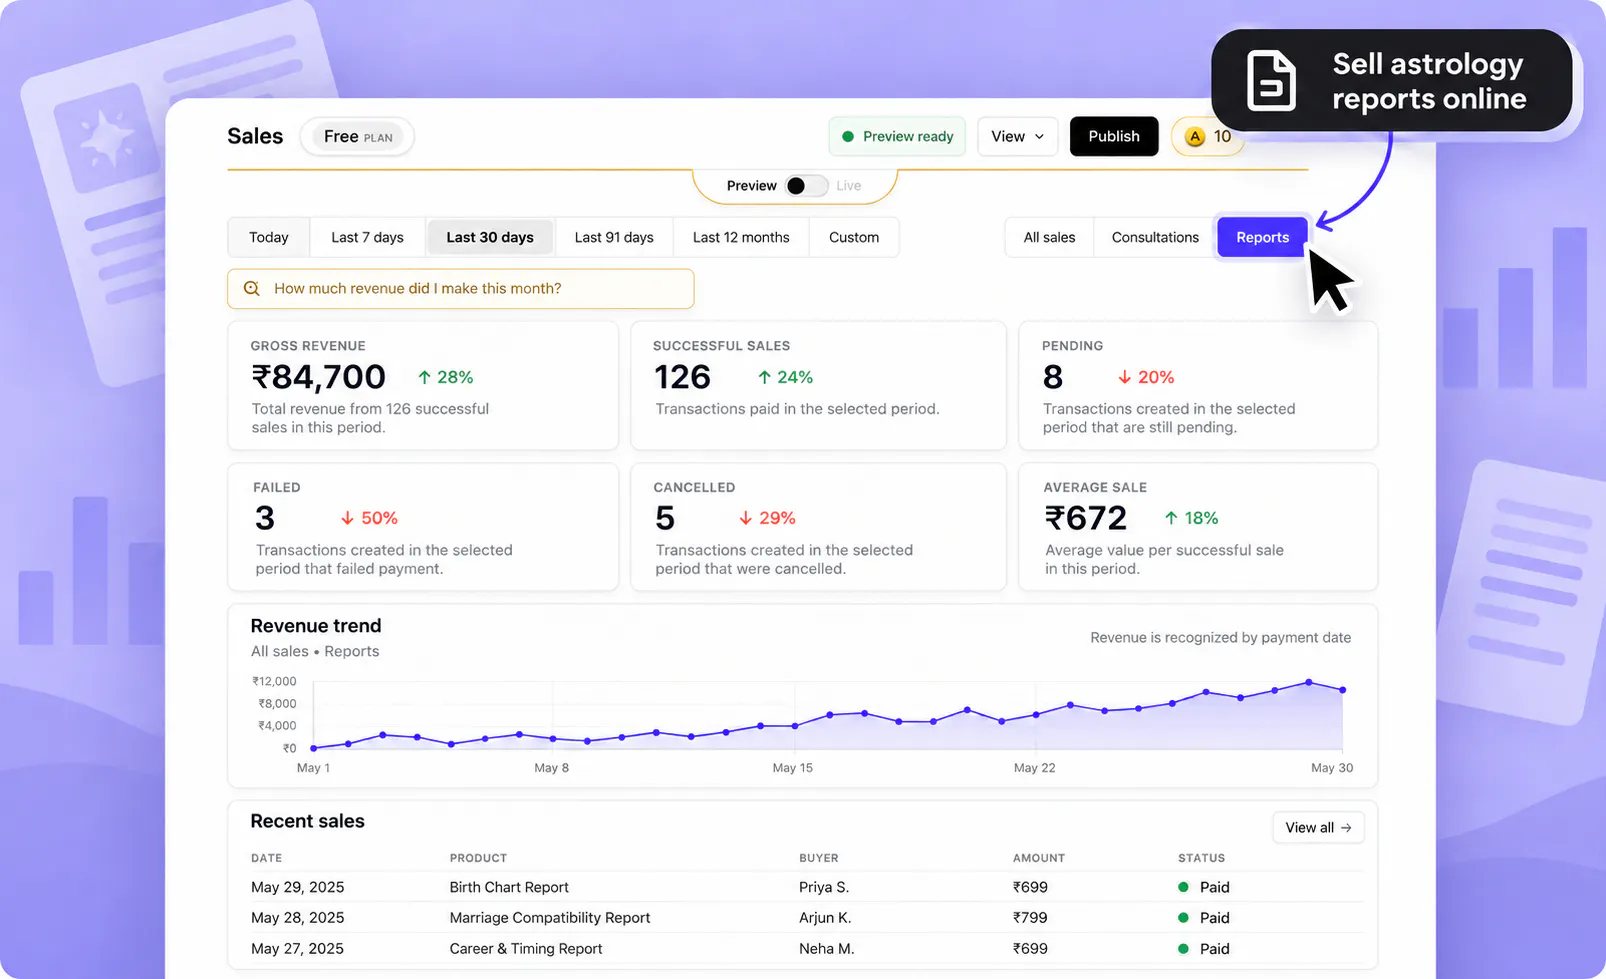The image size is (1606, 979).
Task: Filter by Consultations
Action: click(1155, 237)
